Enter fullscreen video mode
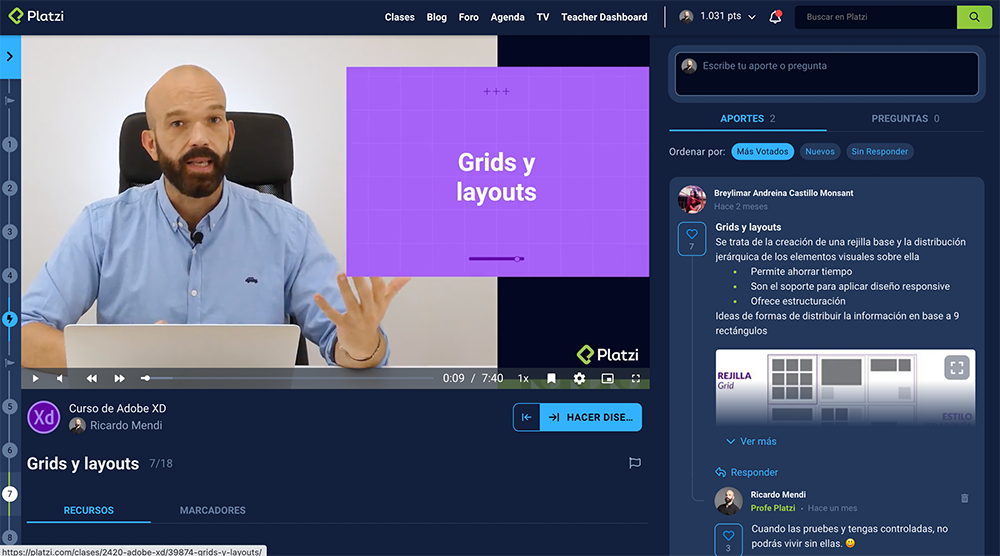Image resolution: width=1000 pixels, height=556 pixels. point(635,378)
